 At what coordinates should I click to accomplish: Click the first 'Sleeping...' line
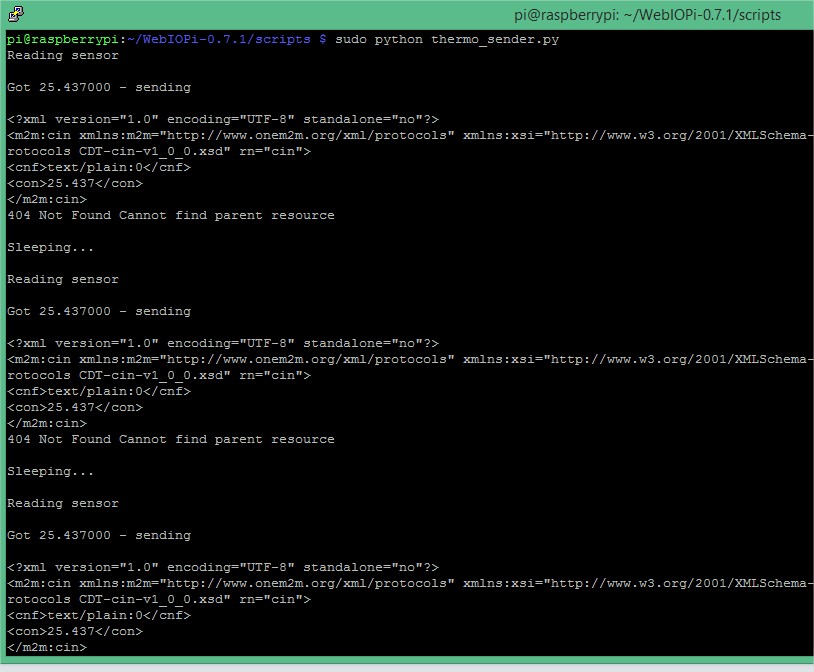point(50,248)
